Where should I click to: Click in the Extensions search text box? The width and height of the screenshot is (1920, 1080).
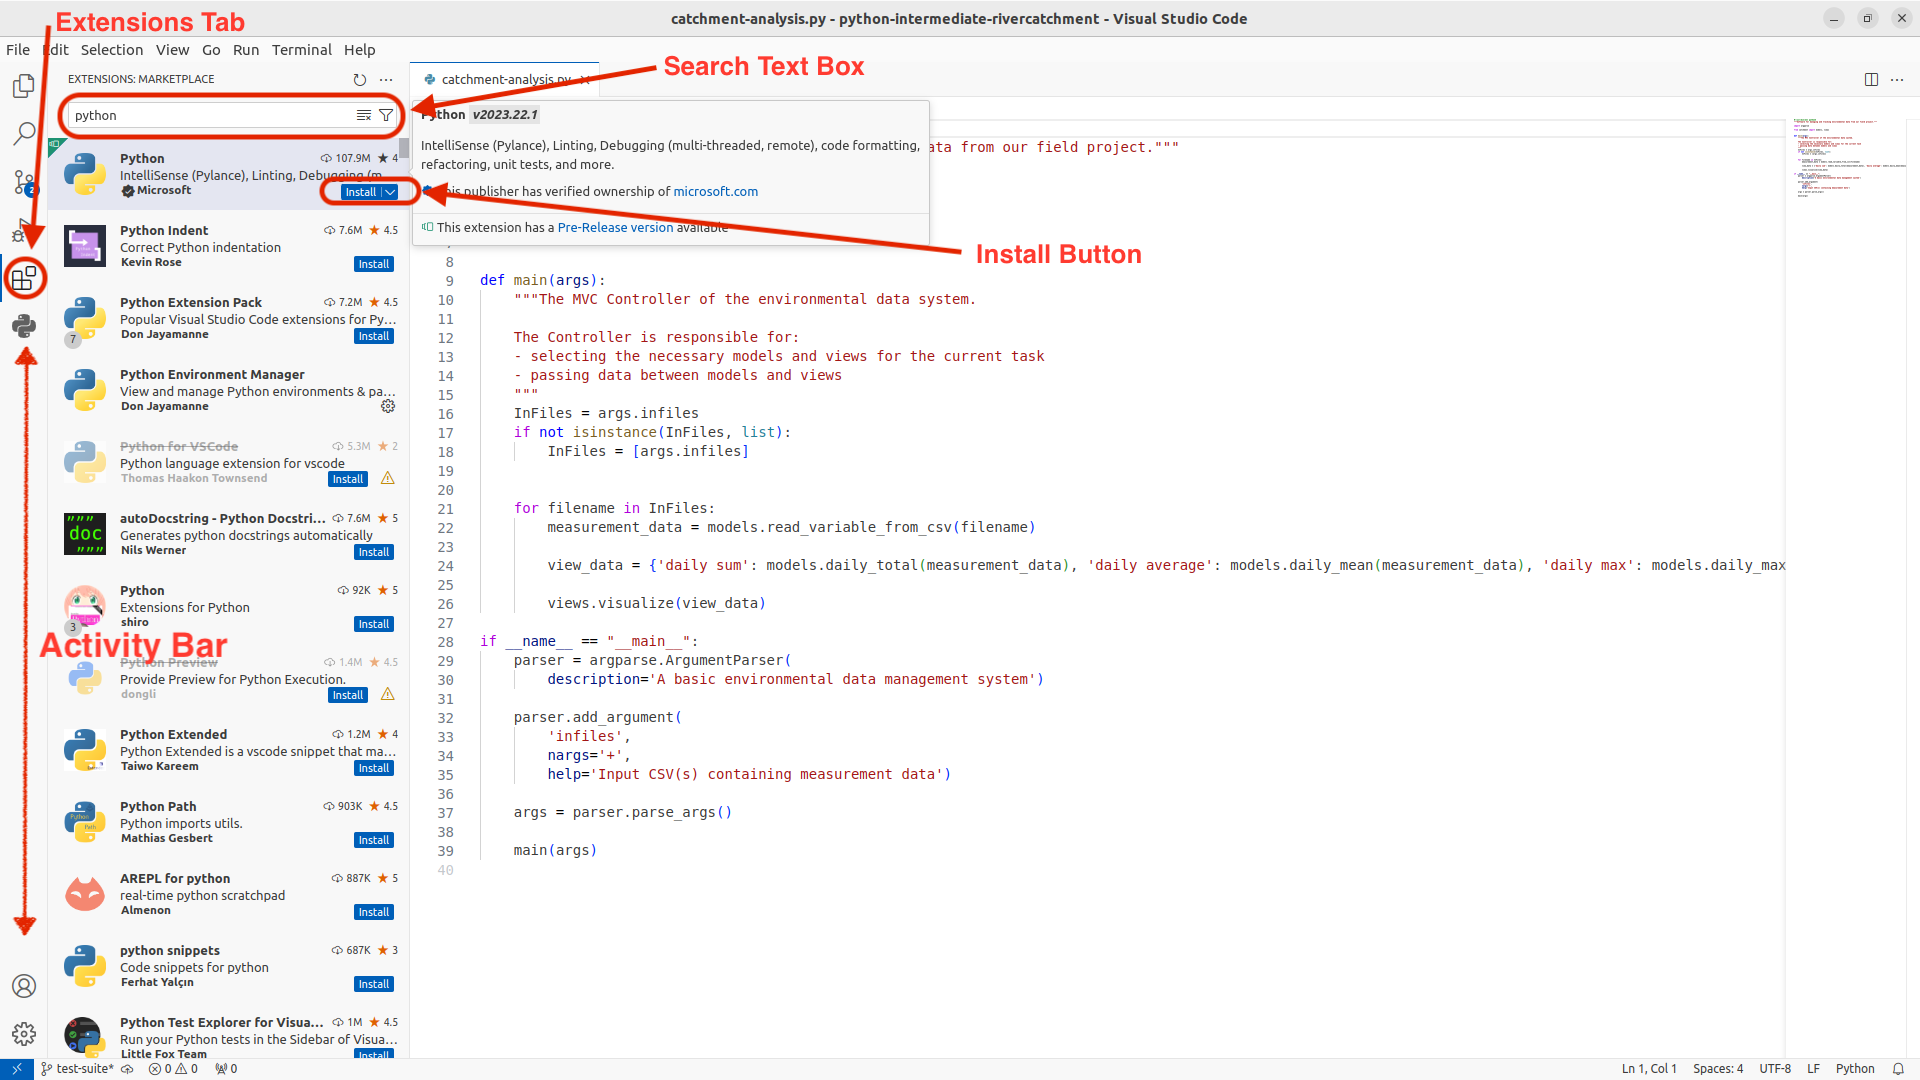click(x=215, y=115)
